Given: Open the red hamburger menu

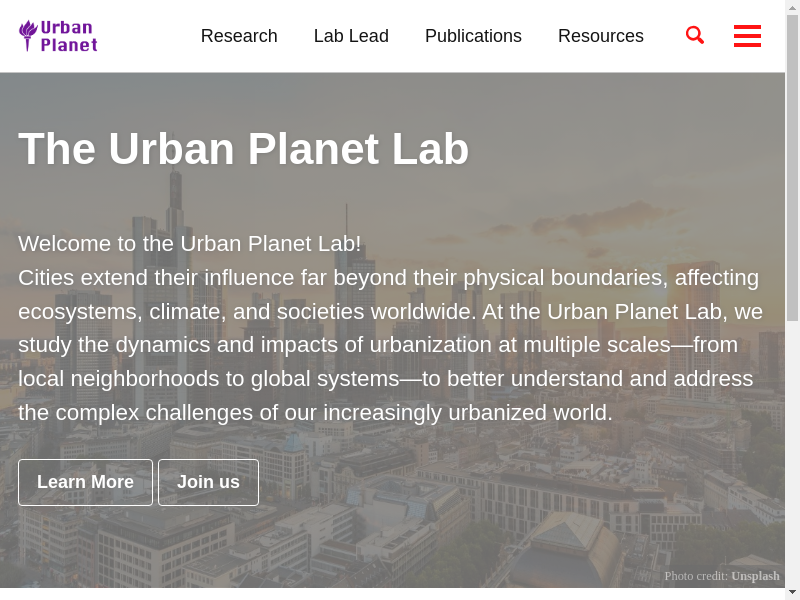Looking at the screenshot, I should 747,36.
